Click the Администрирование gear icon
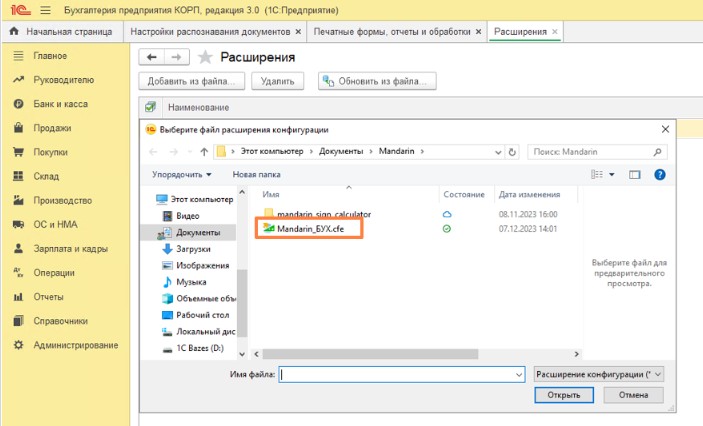703x426 pixels. 18,345
